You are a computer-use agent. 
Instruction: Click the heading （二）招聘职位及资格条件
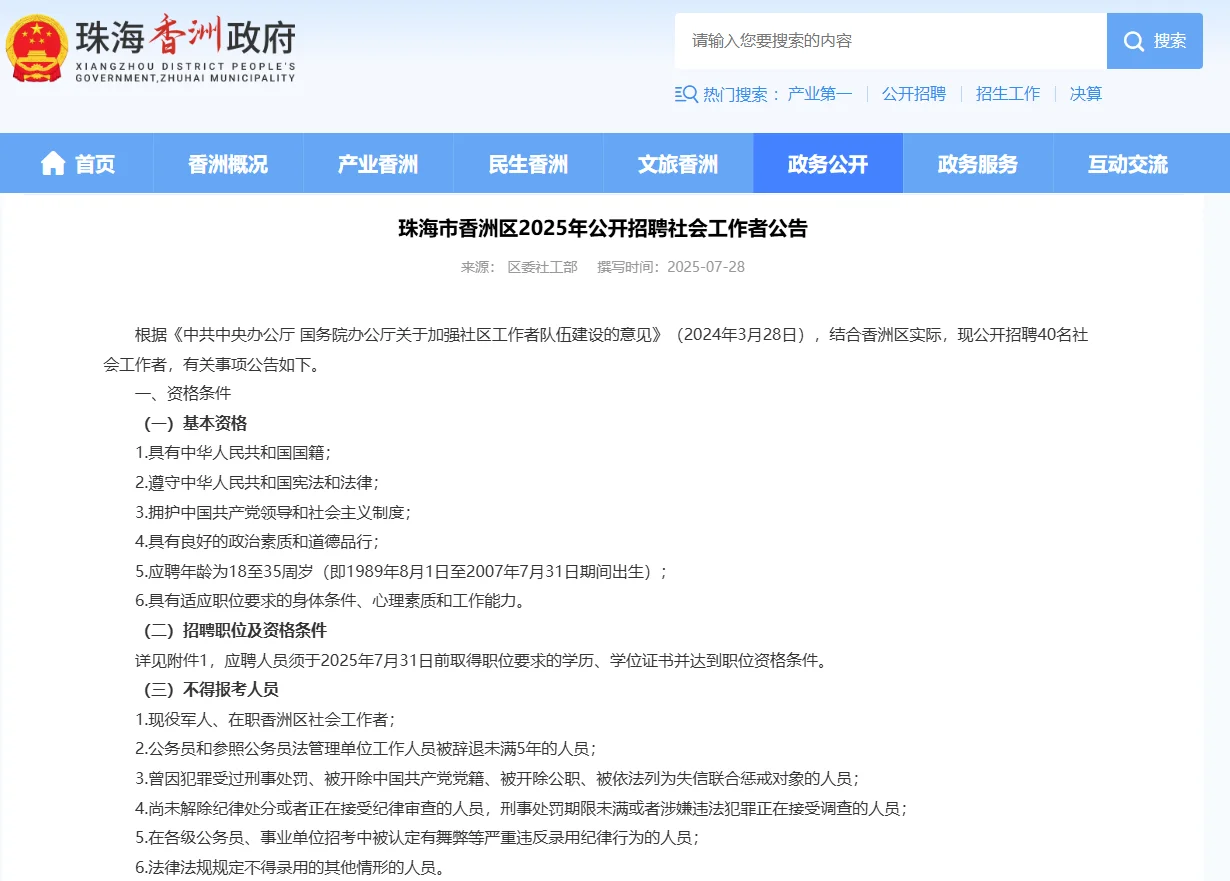point(231,631)
